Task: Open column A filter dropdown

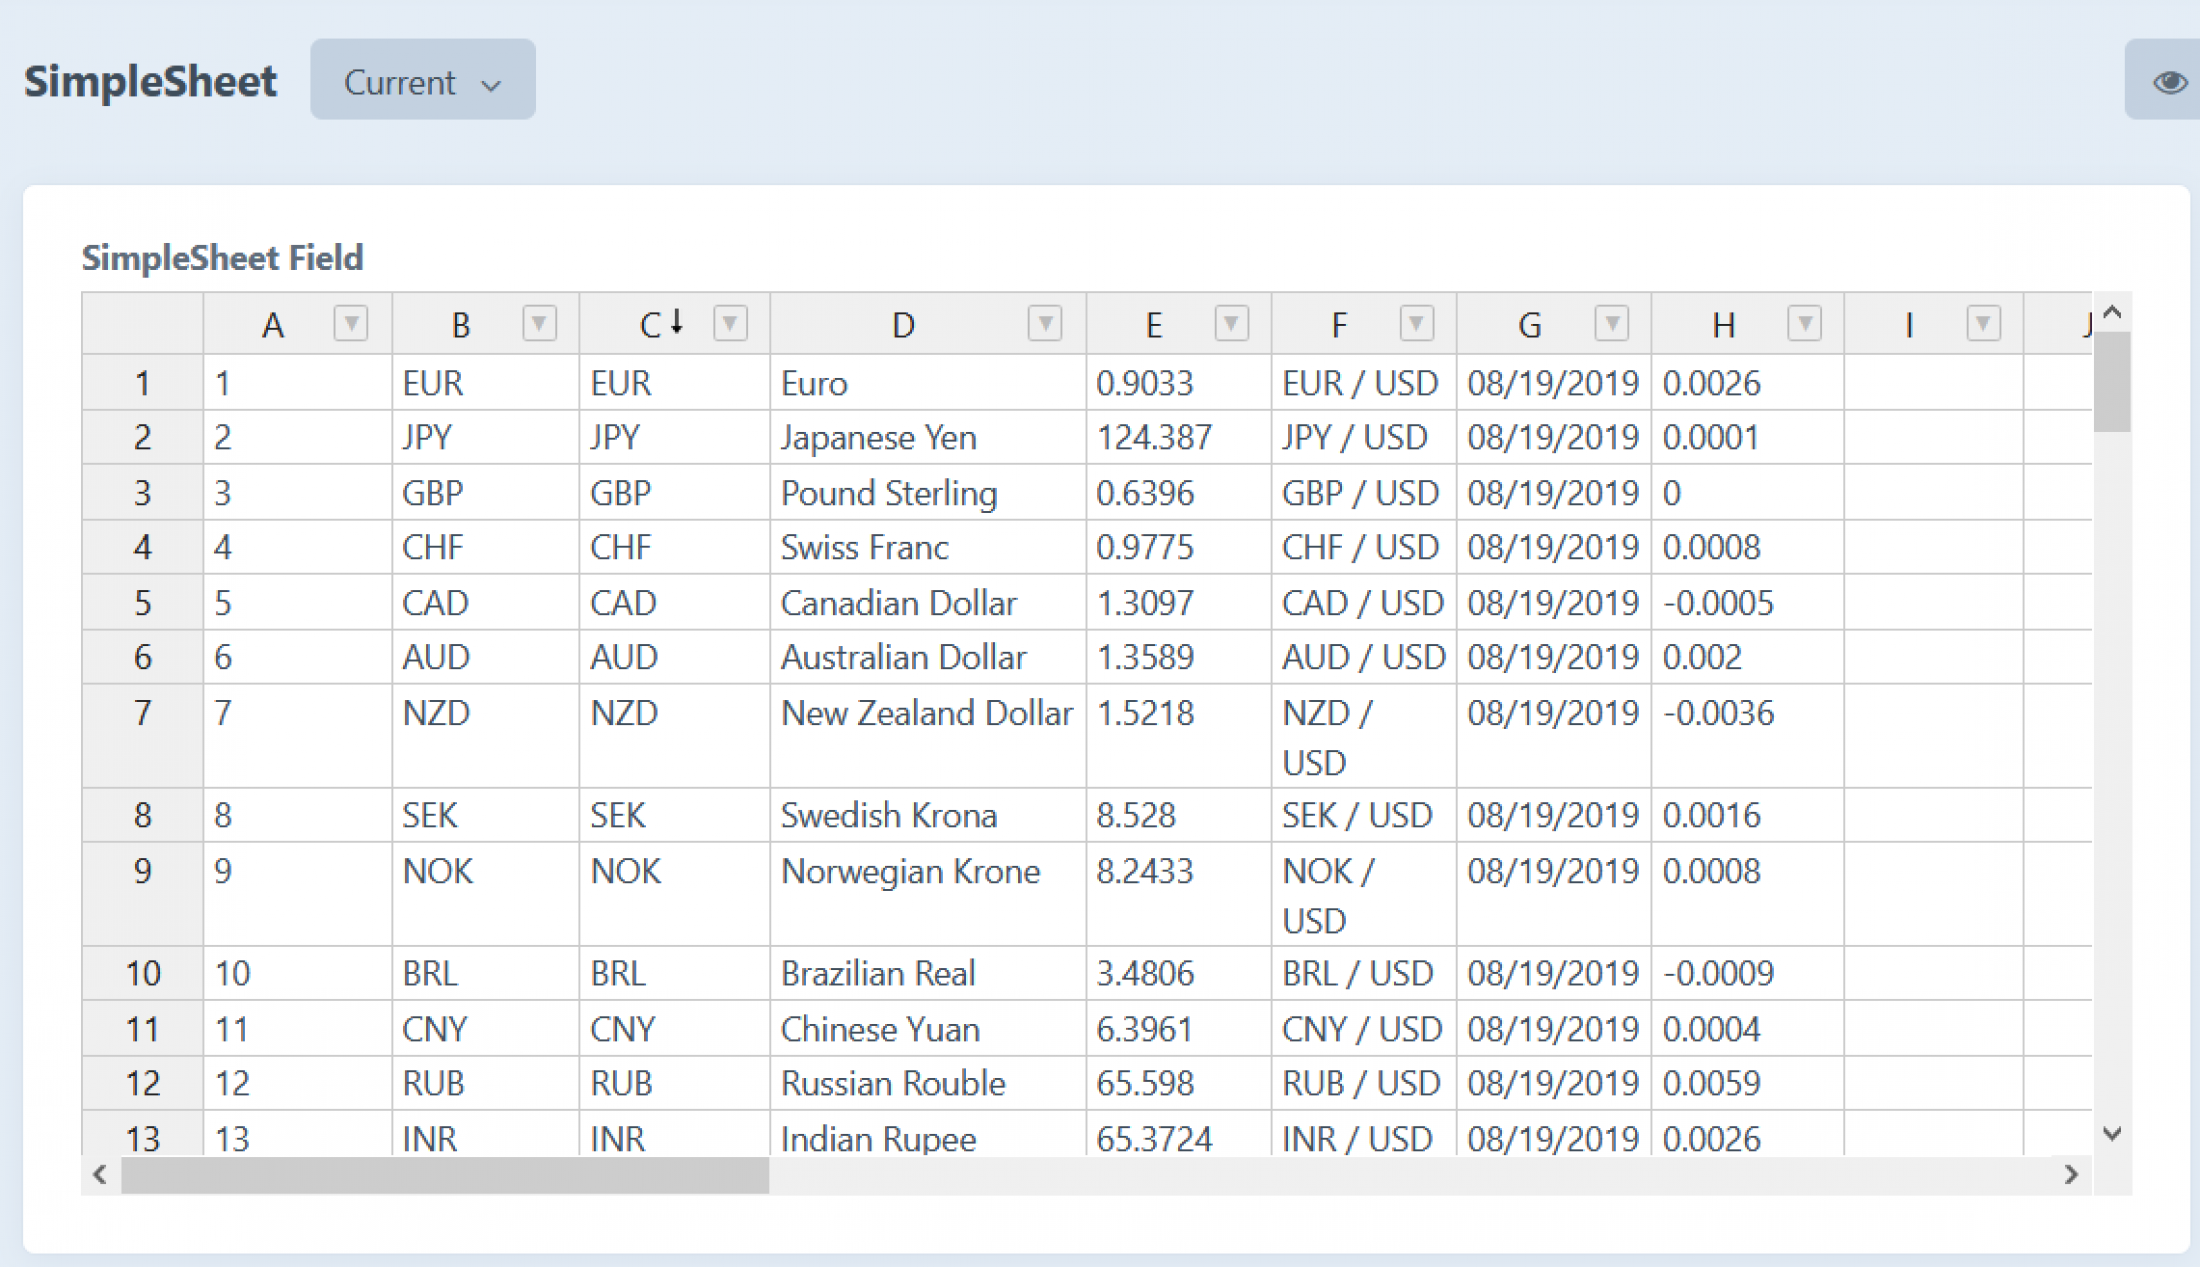Action: click(351, 323)
